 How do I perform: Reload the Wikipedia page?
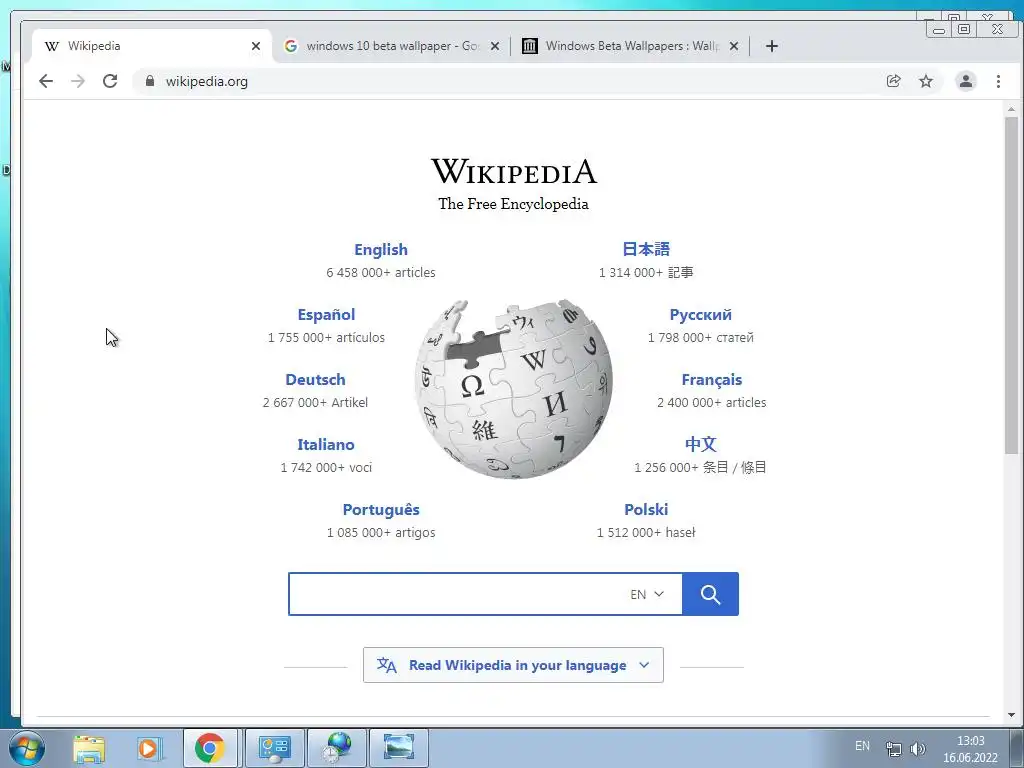pyautogui.click(x=110, y=81)
